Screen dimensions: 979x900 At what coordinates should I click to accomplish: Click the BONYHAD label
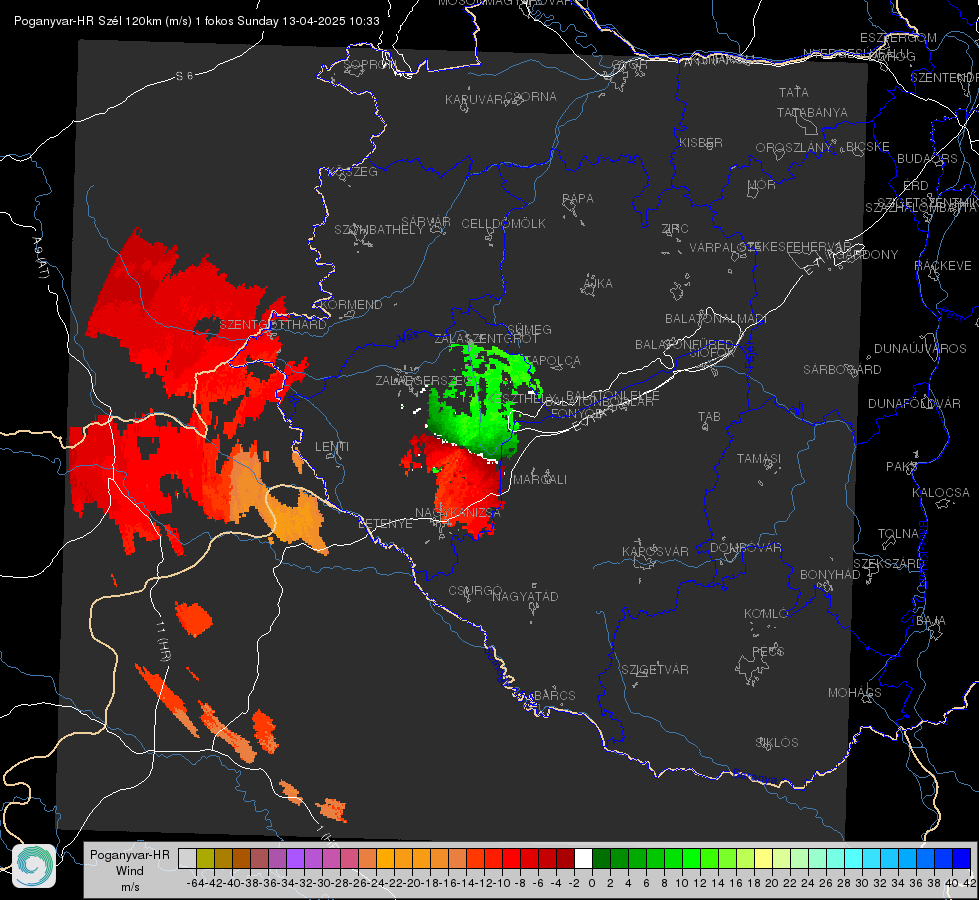point(830,575)
